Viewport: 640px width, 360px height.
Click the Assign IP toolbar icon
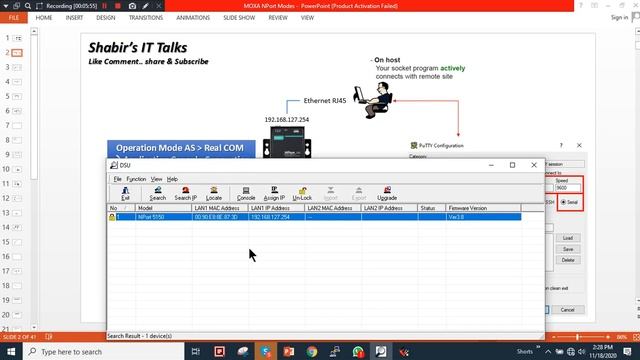(274, 193)
